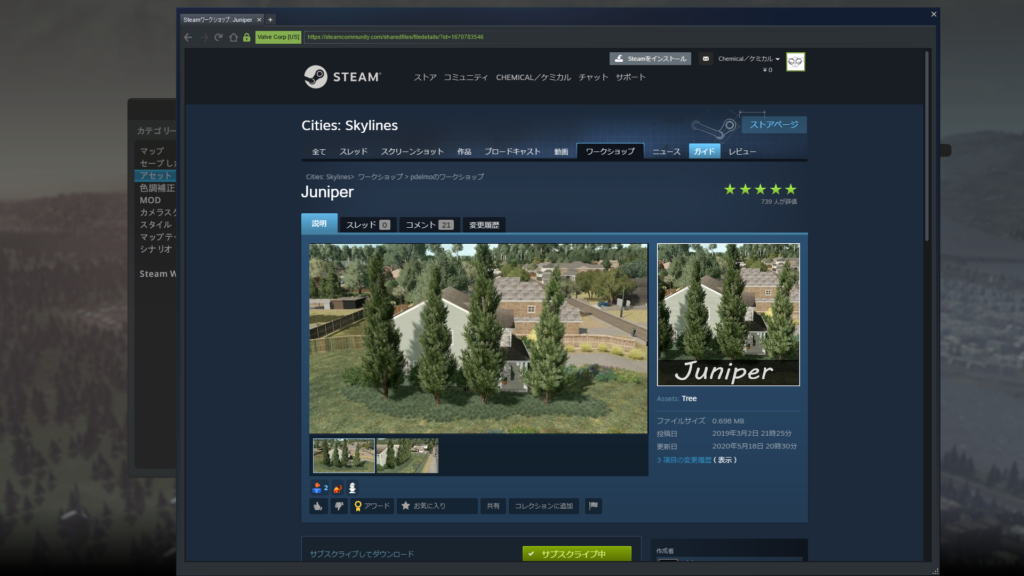This screenshot has height=576, width=1024.
Task: Click the thumbs up rate button
Action: click(317, 506)
